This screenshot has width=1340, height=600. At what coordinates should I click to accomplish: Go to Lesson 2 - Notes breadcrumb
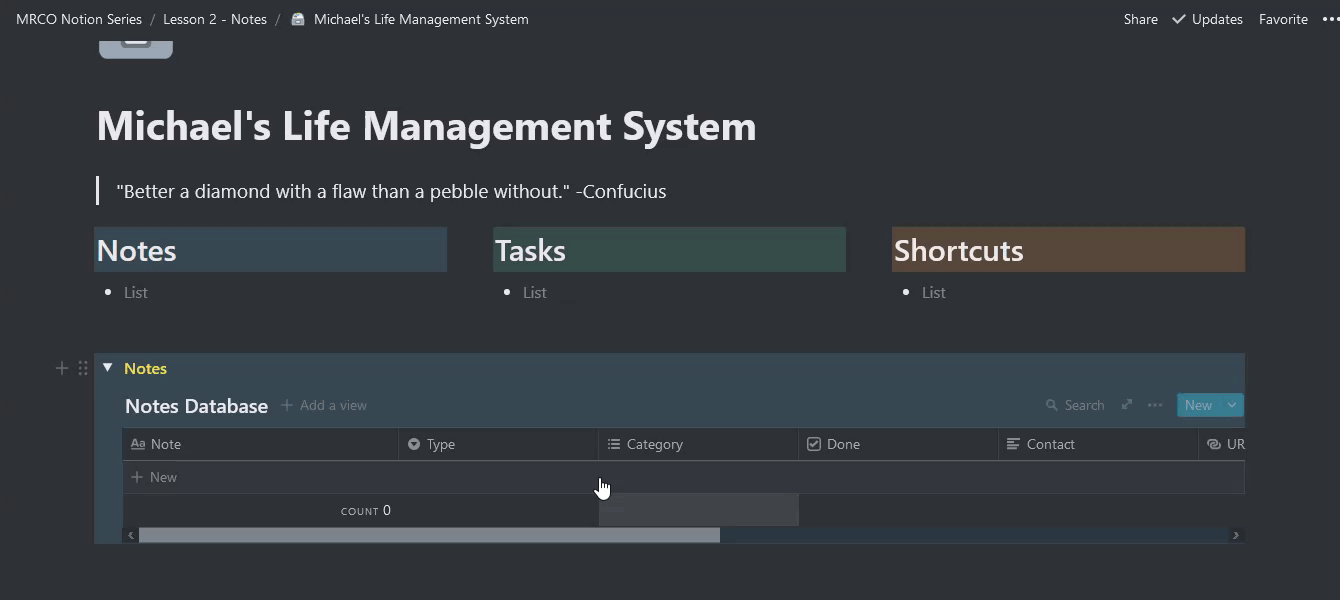214,19
